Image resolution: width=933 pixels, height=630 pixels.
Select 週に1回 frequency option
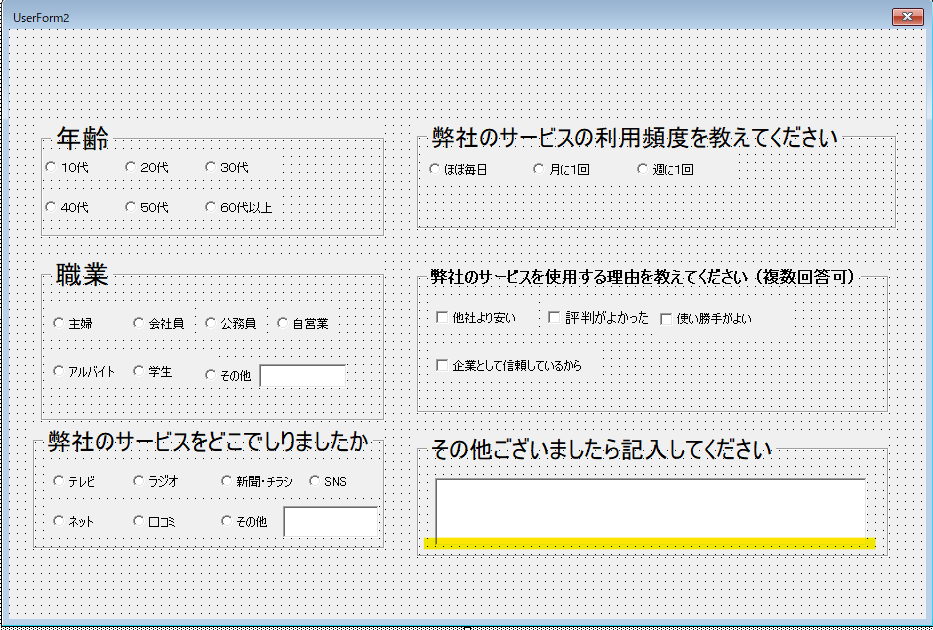coord(641,169)
